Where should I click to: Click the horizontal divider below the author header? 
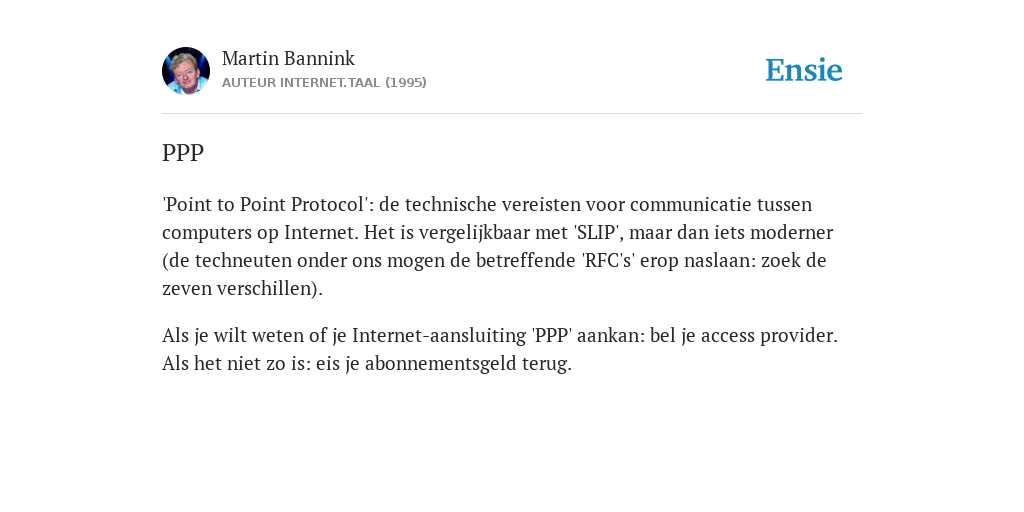(512, 114)
